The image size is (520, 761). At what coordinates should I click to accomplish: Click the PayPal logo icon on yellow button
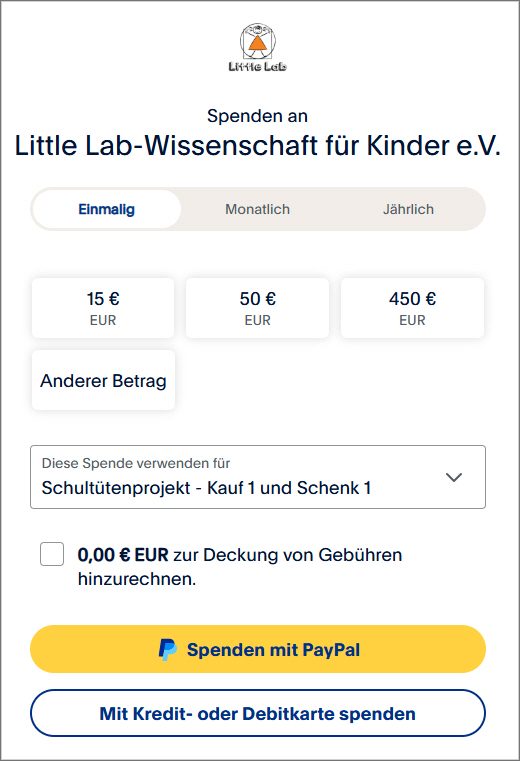[x=168, y=649]
